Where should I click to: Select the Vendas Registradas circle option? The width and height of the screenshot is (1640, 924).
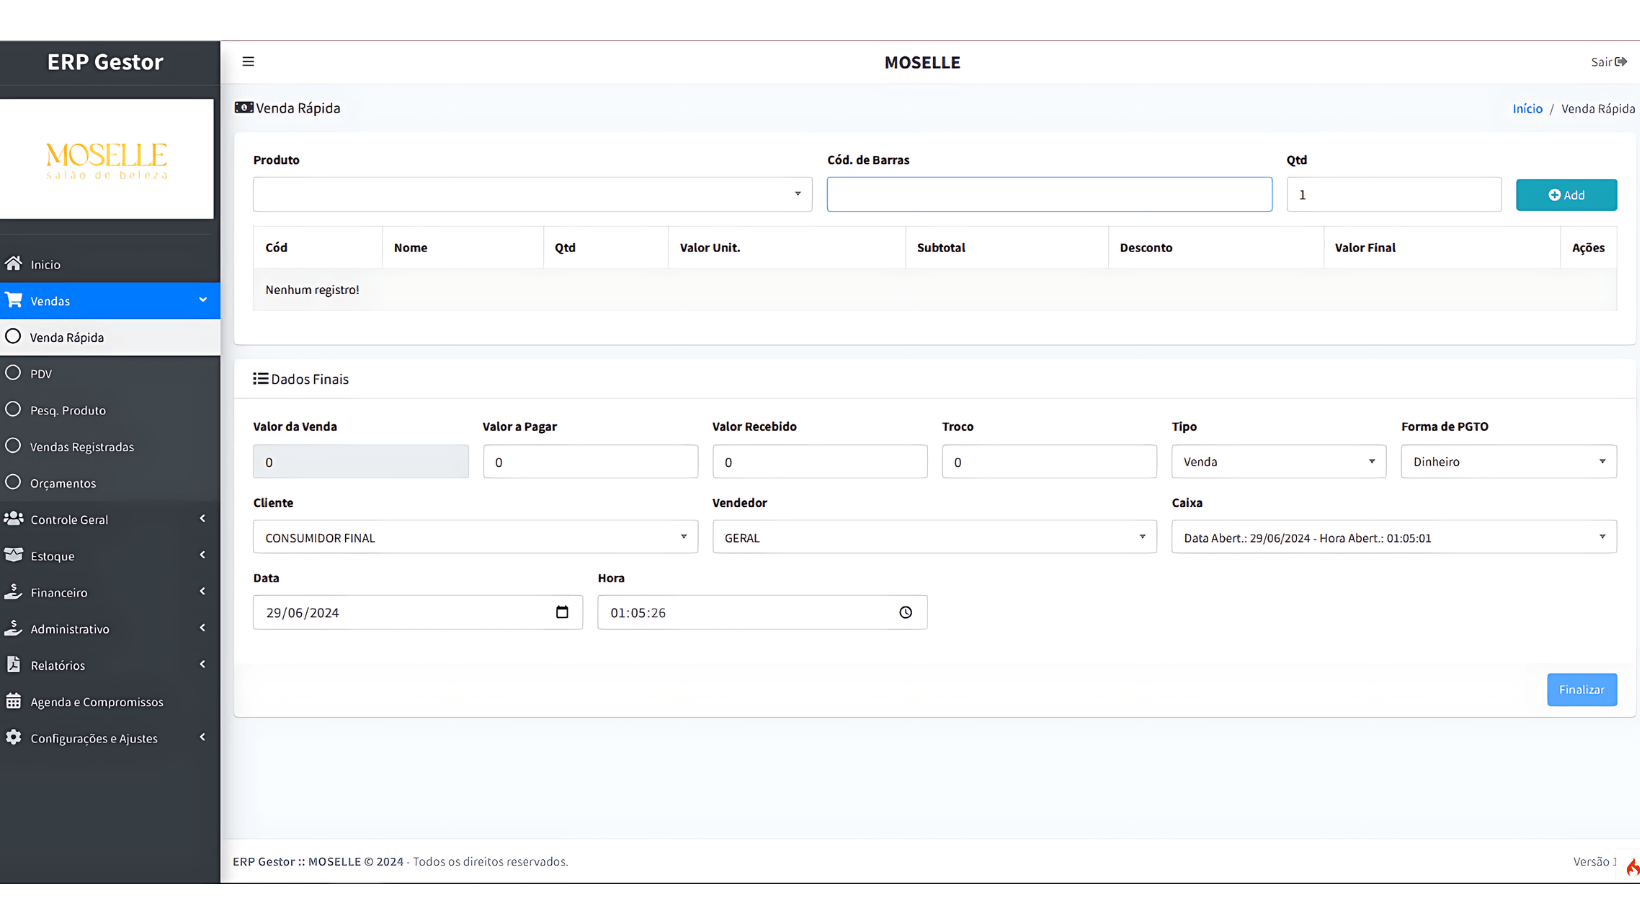click(13, 446)
